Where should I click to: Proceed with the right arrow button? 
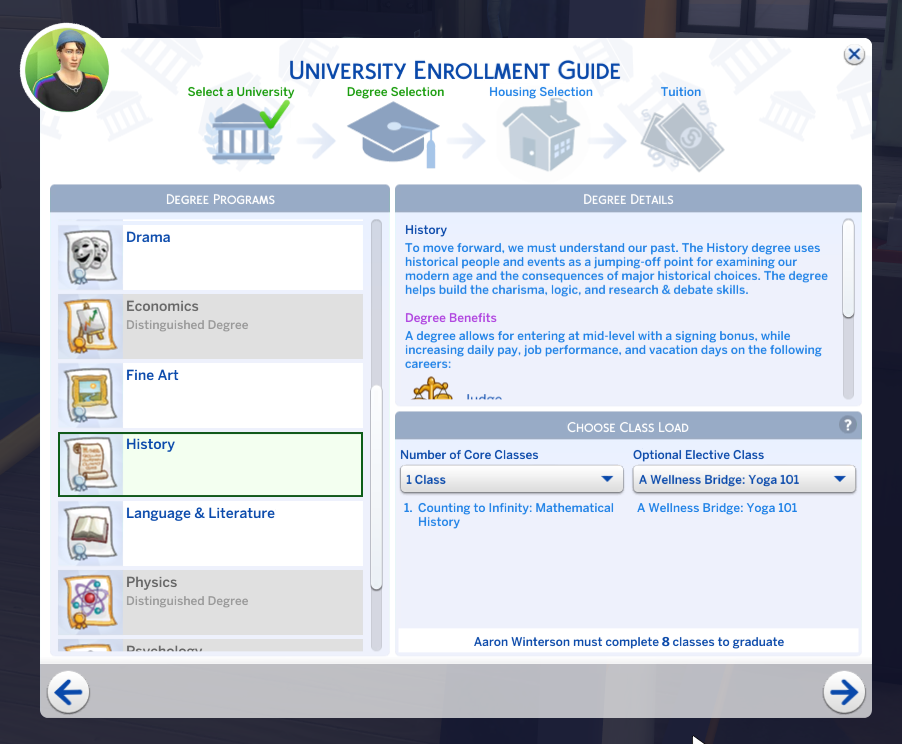pos(844,692)
